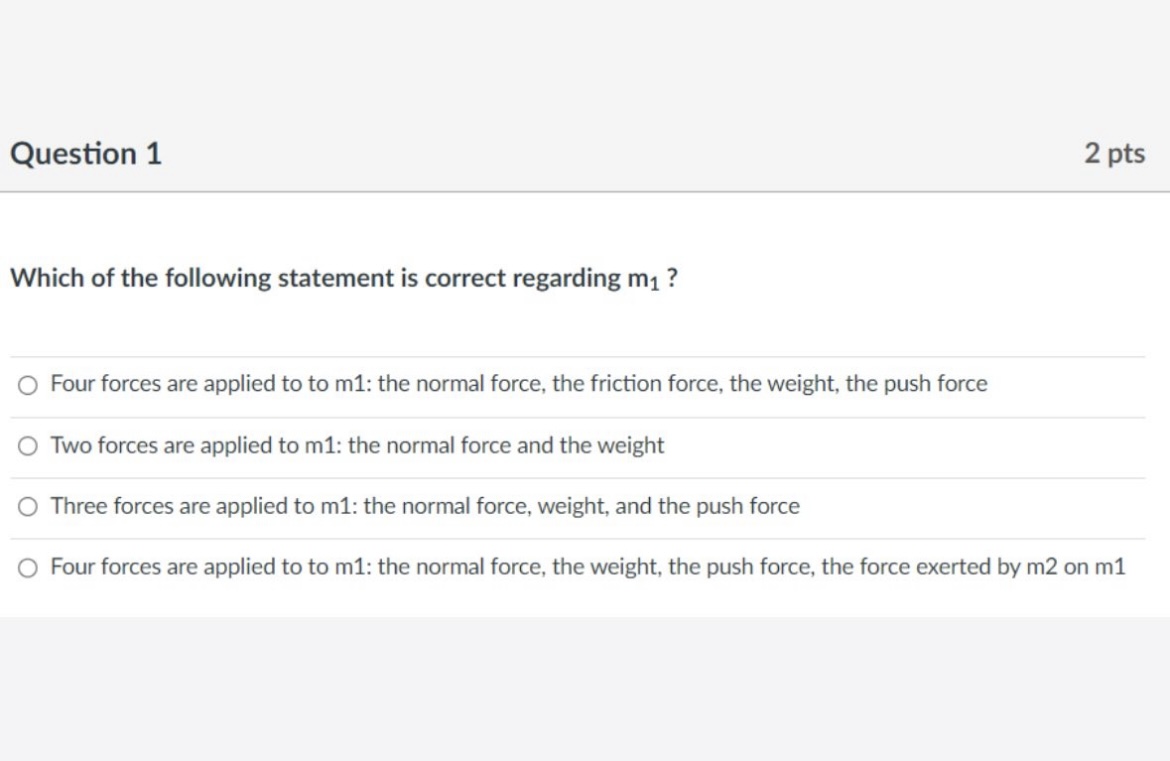1170x761 pixels.
Task: Click the Question 1 header bar
Action: coord(585,153)
